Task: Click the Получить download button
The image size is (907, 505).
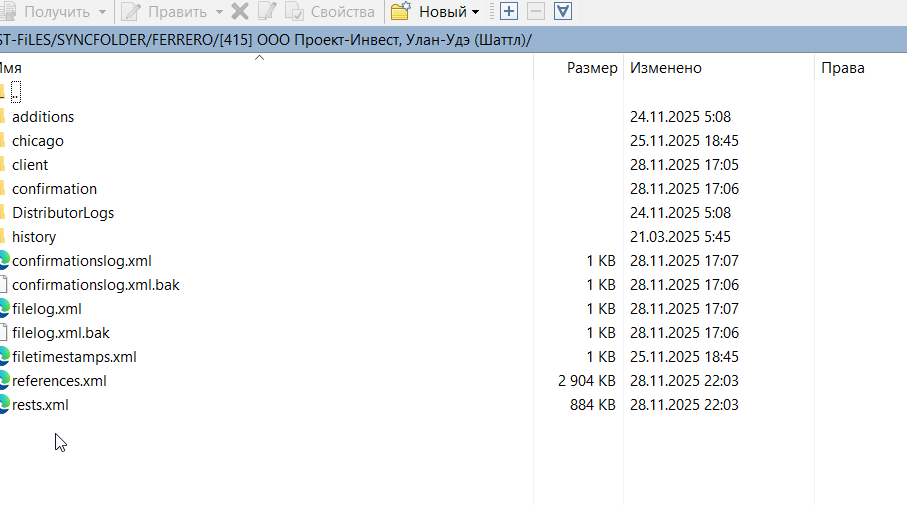Action: pos(46,12)
